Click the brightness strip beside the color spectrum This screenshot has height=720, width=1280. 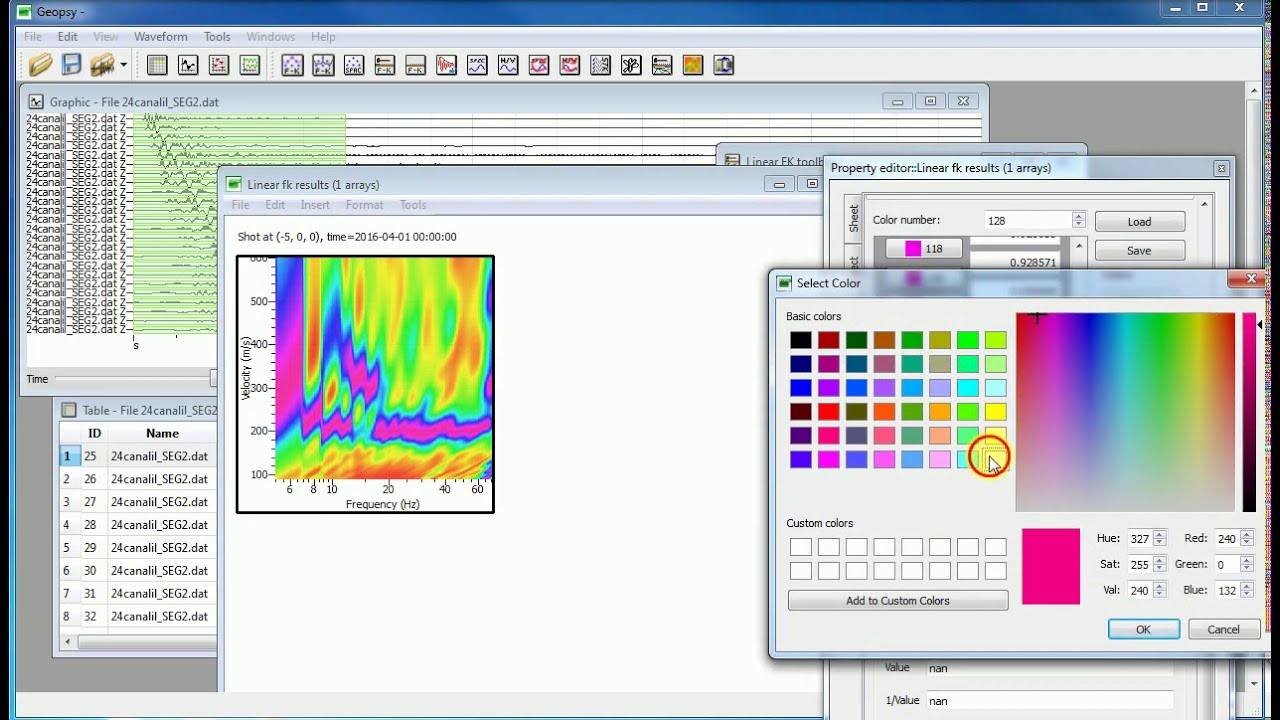click(1249, 412)
